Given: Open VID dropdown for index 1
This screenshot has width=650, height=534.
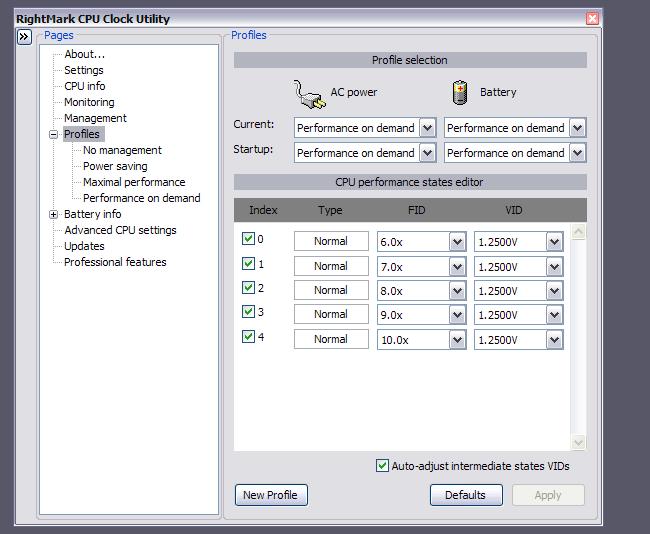Looking at the screenshot, I should click(555, 267).
